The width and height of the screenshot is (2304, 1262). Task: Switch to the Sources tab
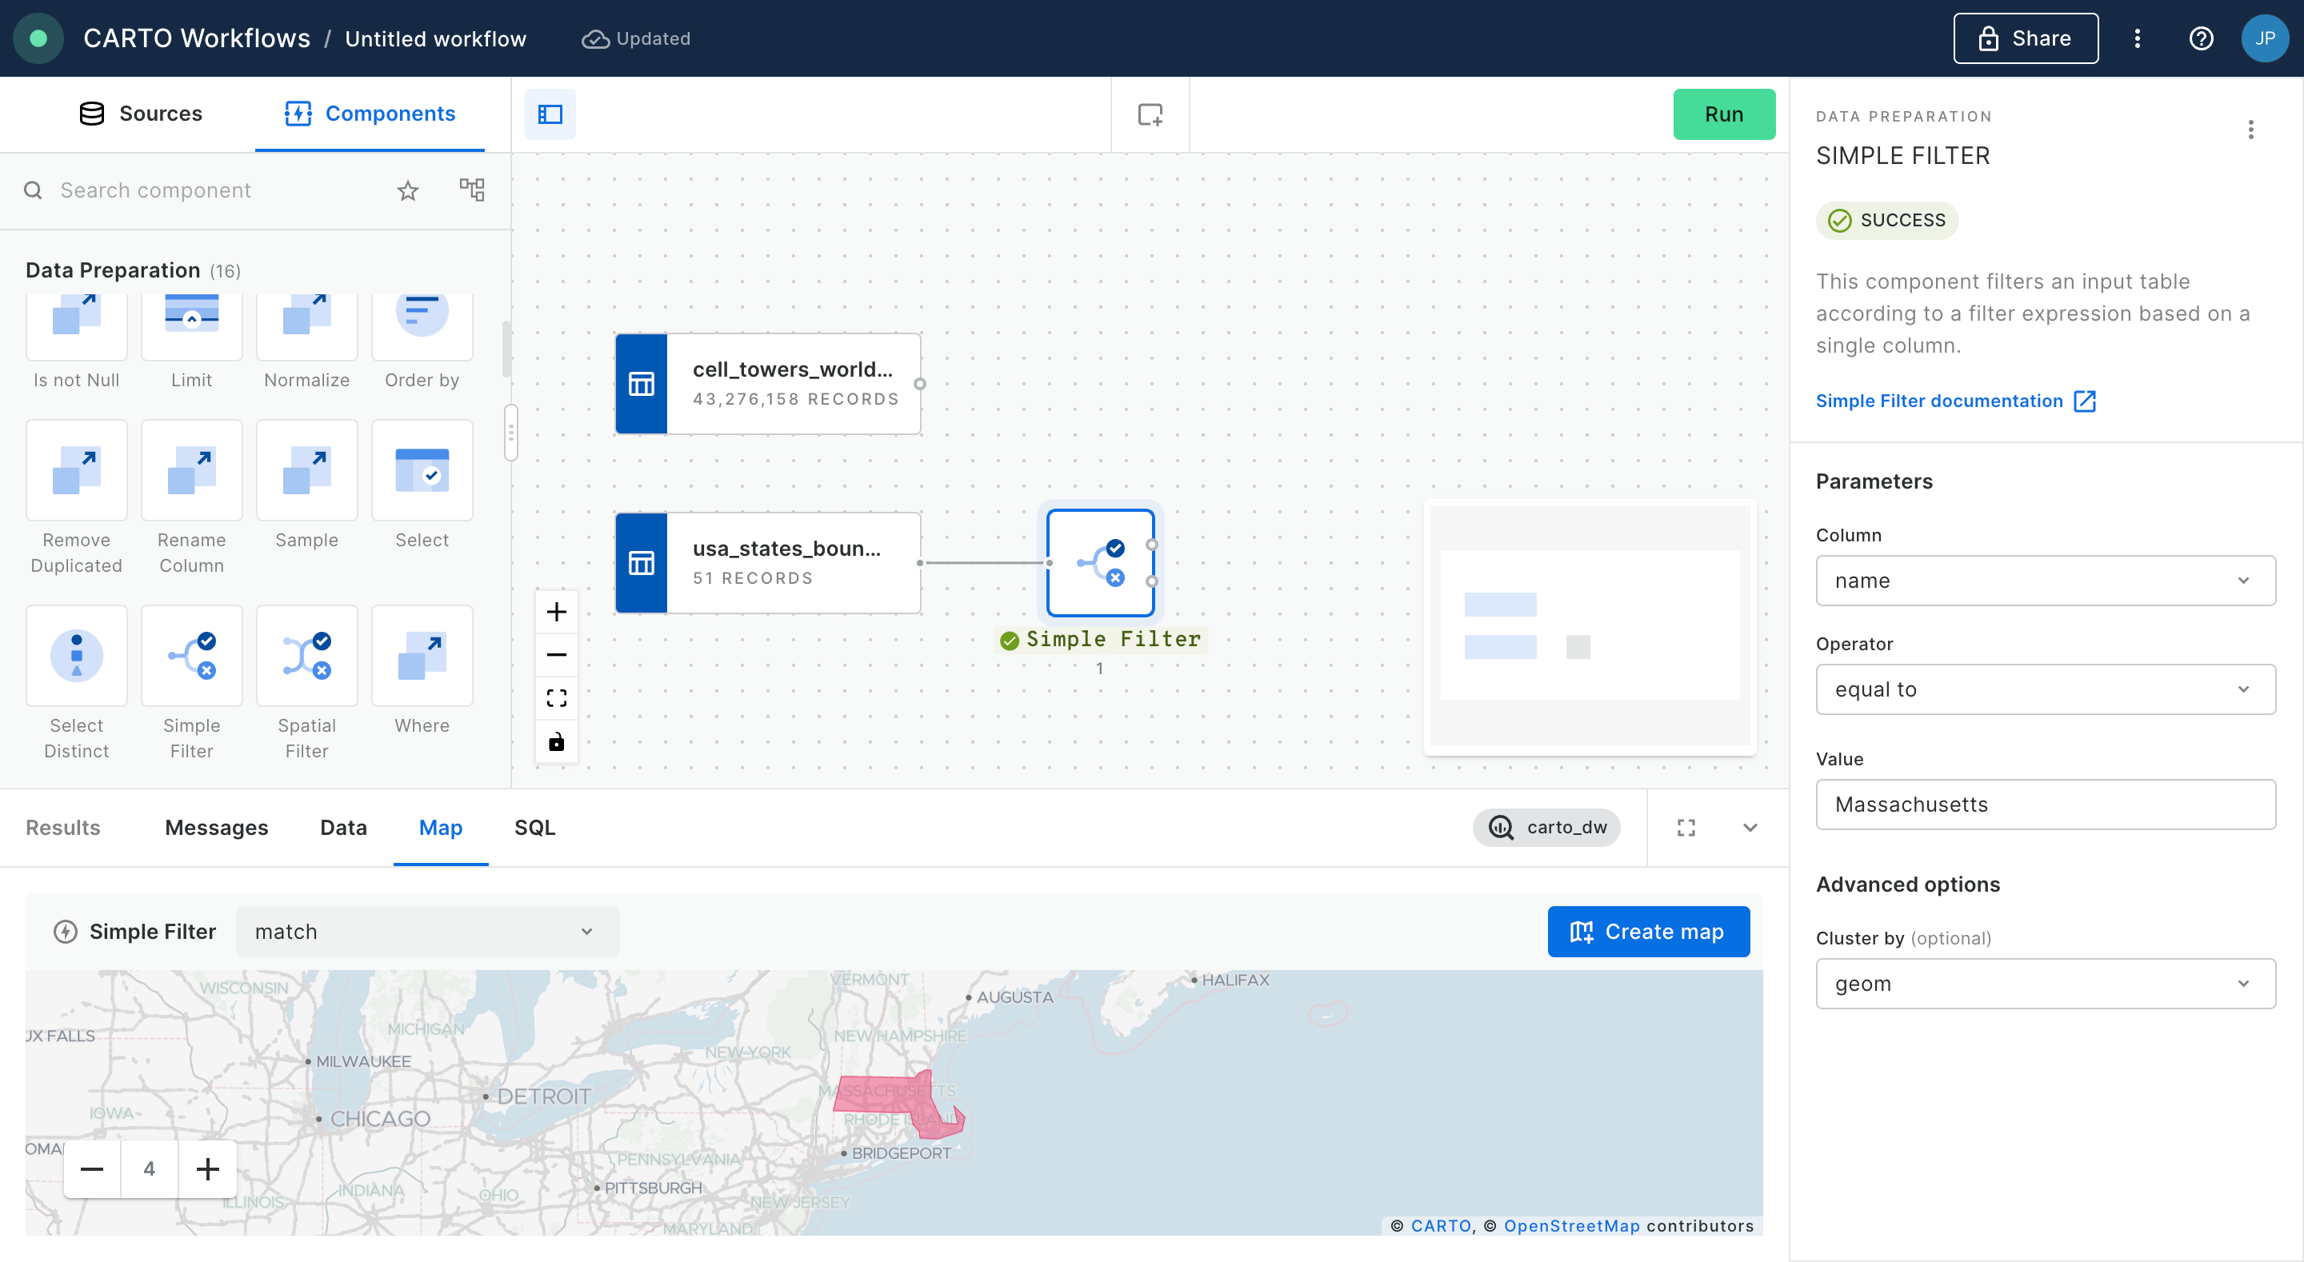click(141, 114)
